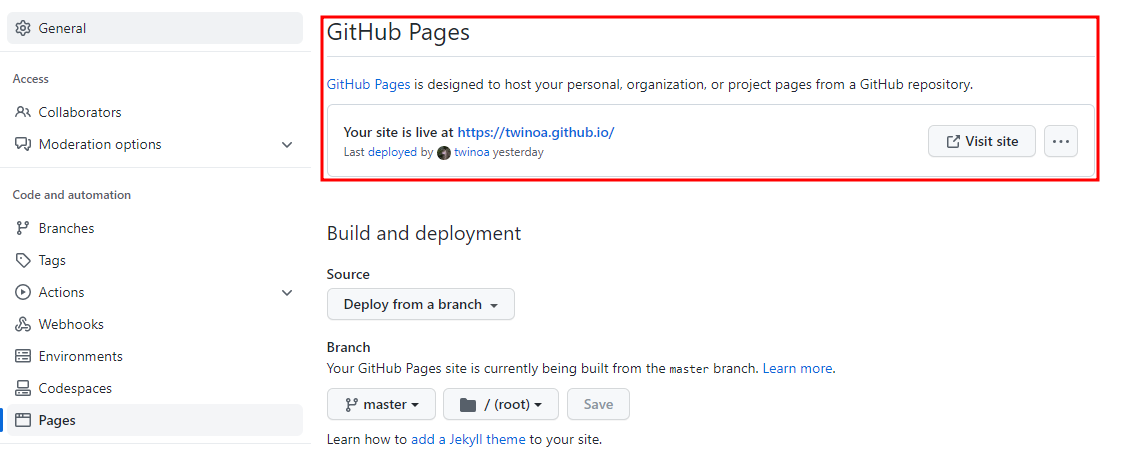Click the Save button
The image size is (1122, 454).
598,405
